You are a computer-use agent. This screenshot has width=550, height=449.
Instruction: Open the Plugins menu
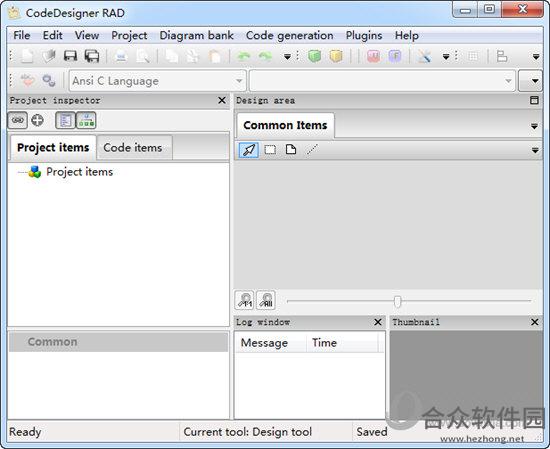[x=364, y=35]
